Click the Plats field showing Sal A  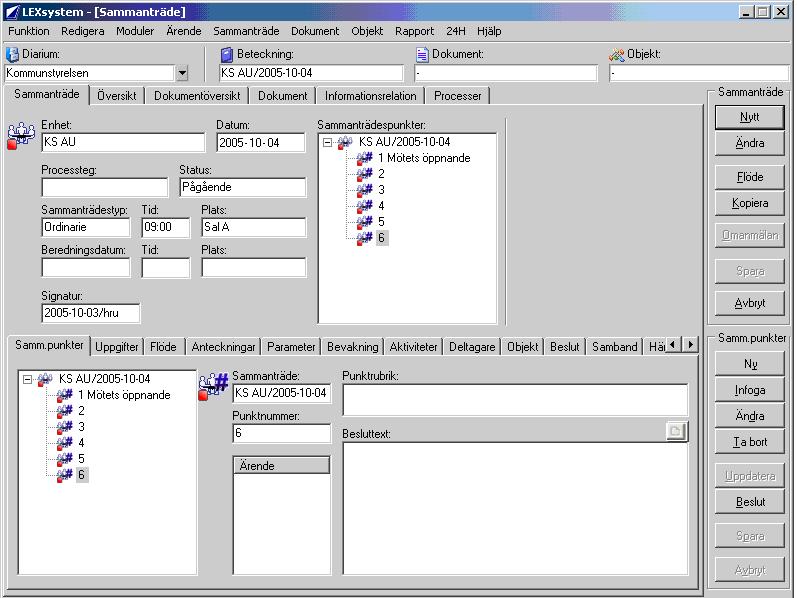(x=254, y=227)
